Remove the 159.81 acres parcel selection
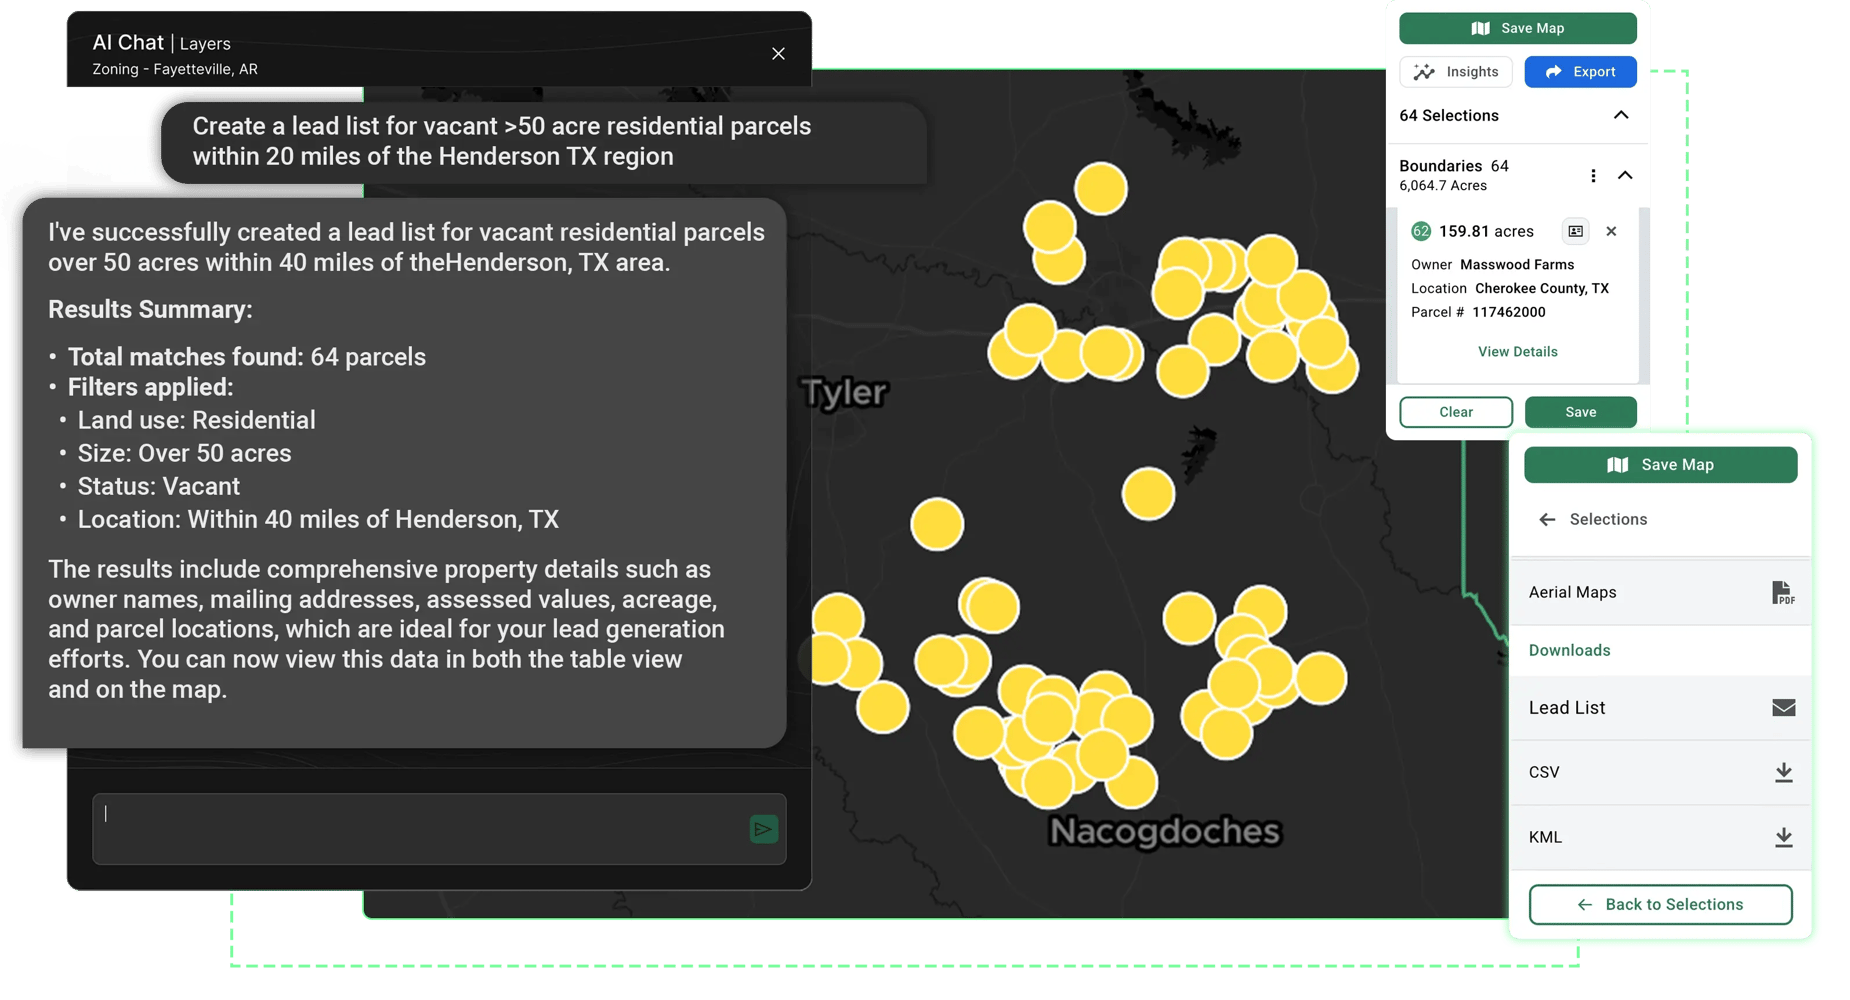The width and height of the screenshot is (1850, 1000). [1611, 231]
